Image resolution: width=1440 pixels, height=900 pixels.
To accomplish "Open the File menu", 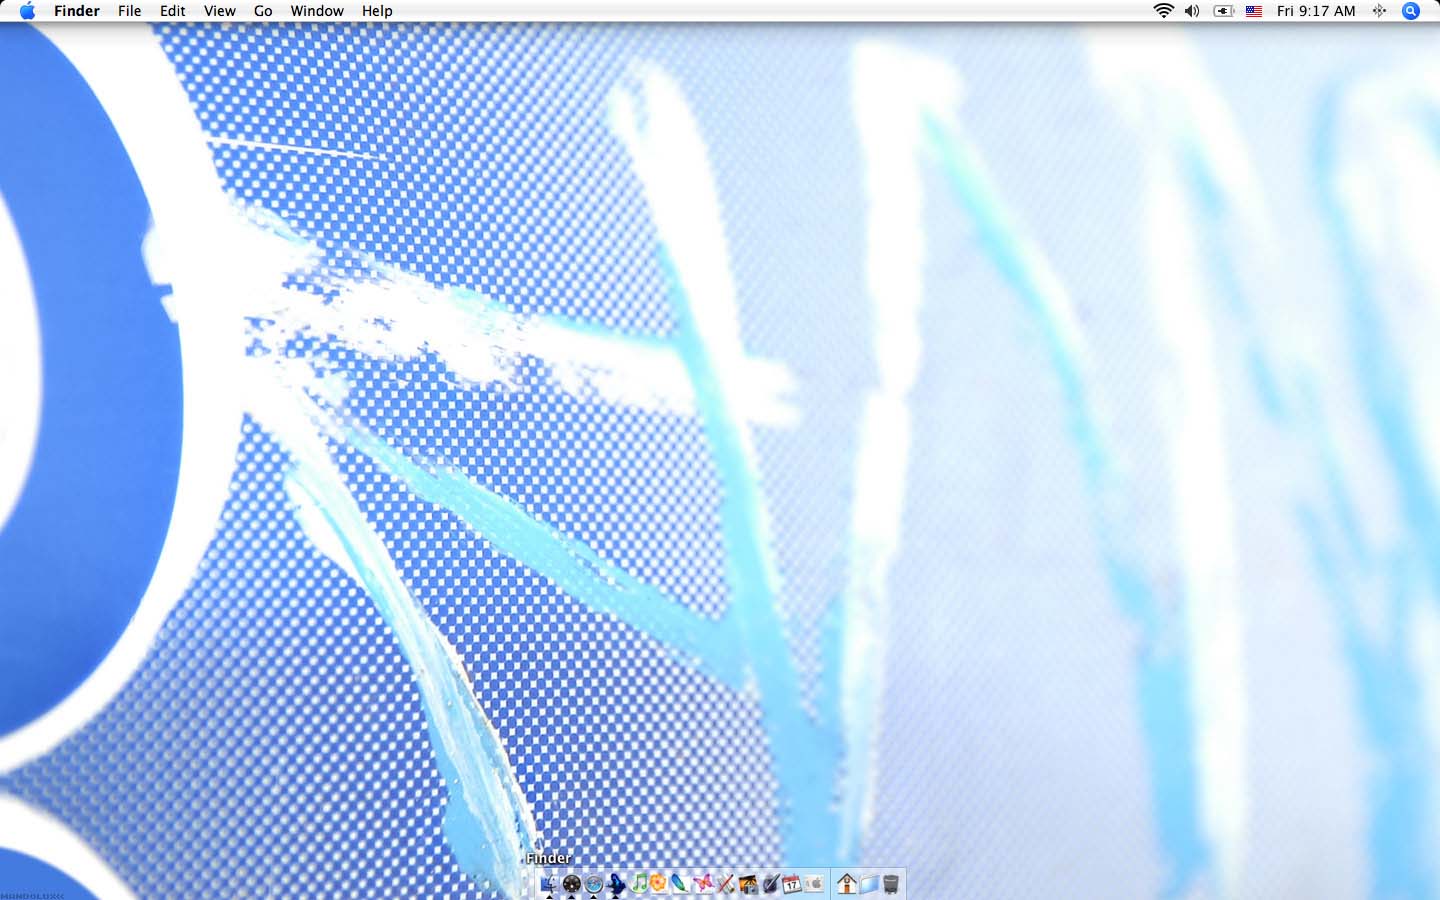I will [x=130, y=11].
